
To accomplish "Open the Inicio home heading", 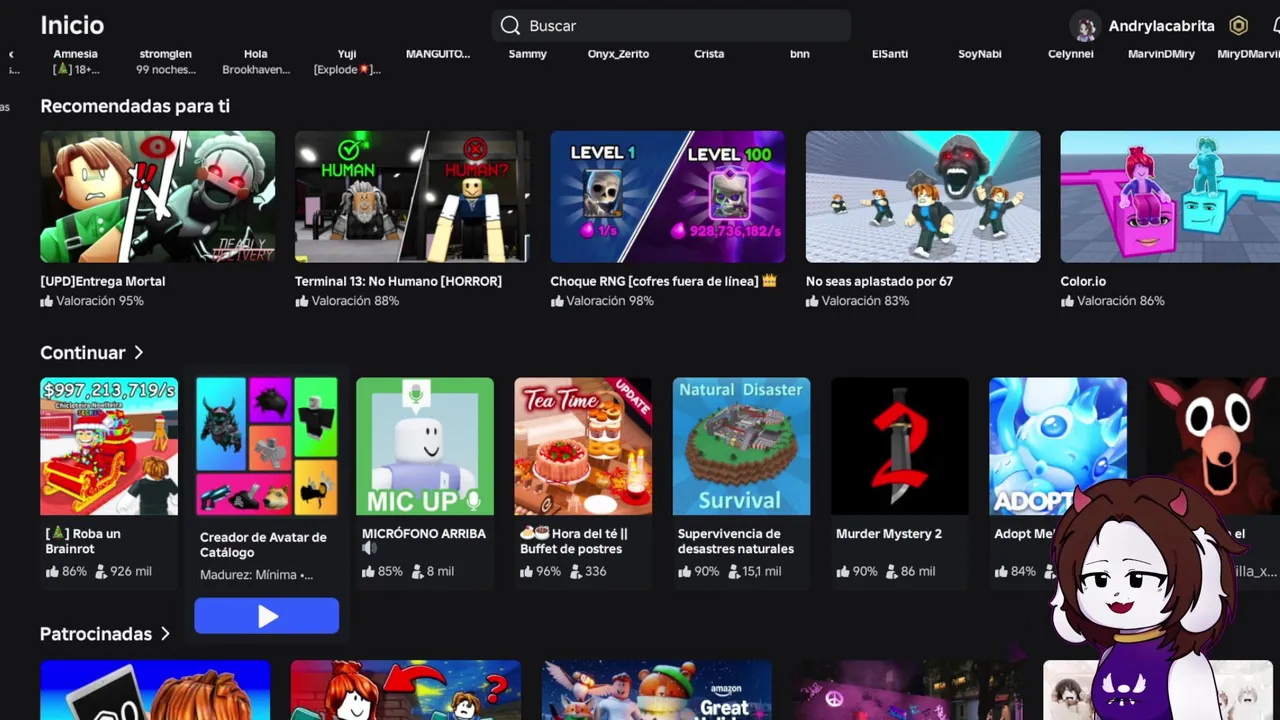I will (x=72, y=25).
